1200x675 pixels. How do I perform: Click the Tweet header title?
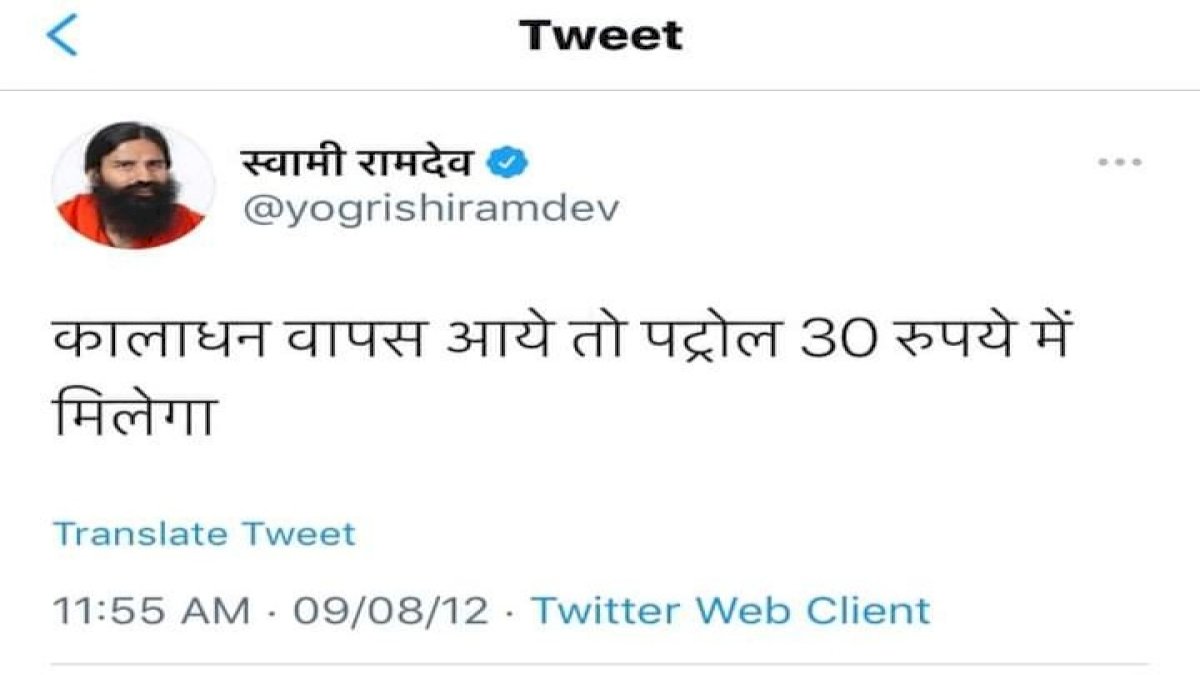click(x=601, y=36)
